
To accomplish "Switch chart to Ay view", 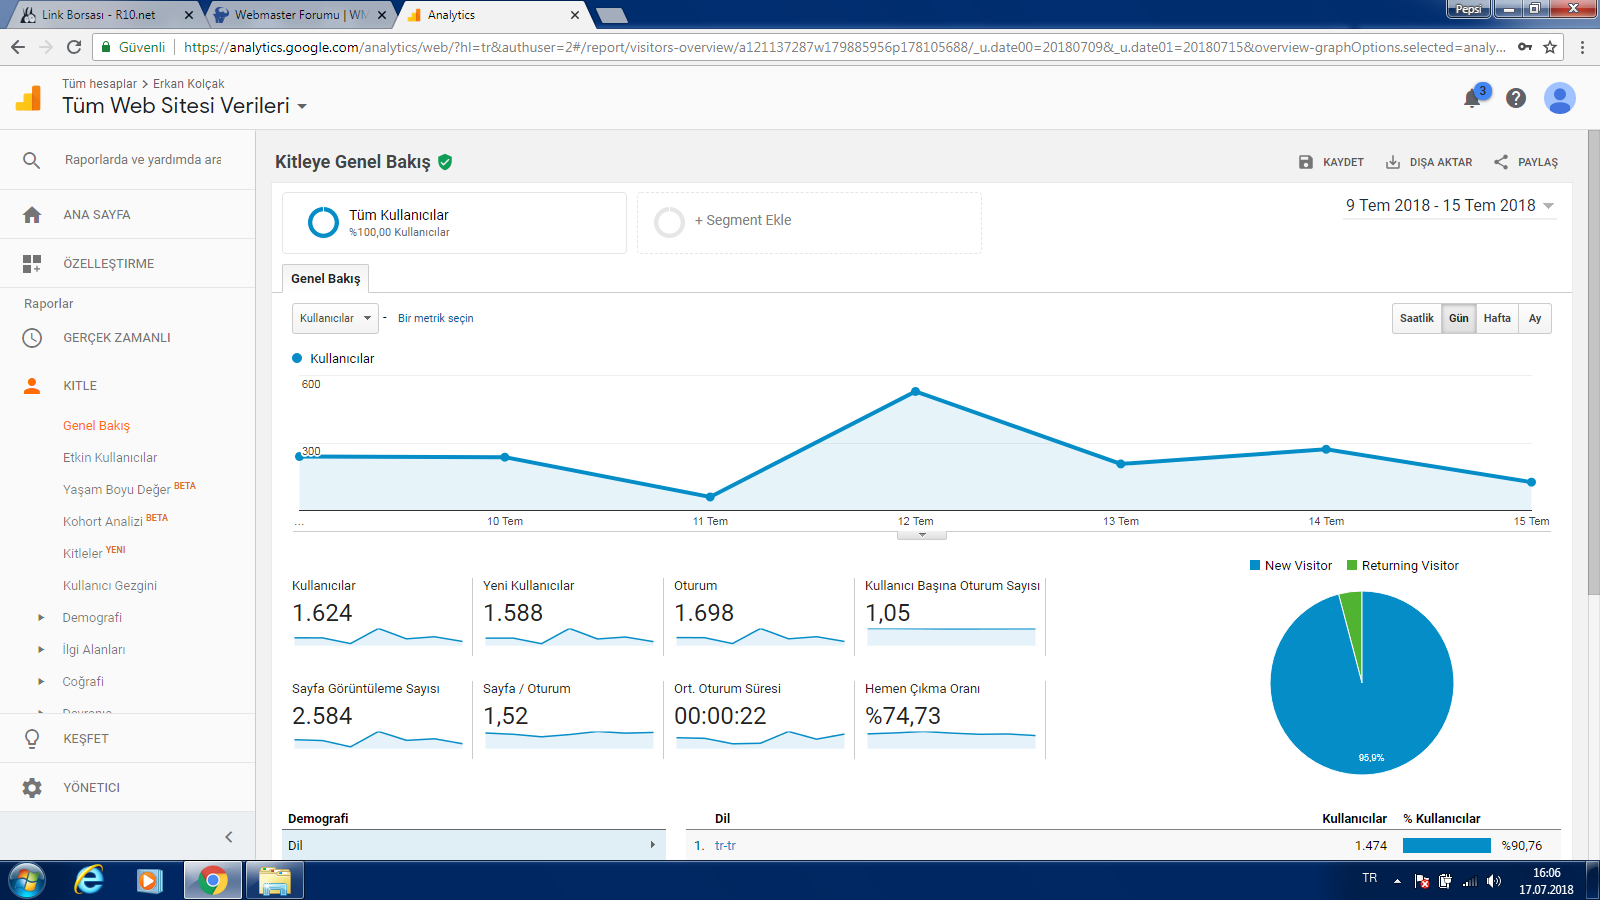I will pyautogui.click(x=1535, y=318).
